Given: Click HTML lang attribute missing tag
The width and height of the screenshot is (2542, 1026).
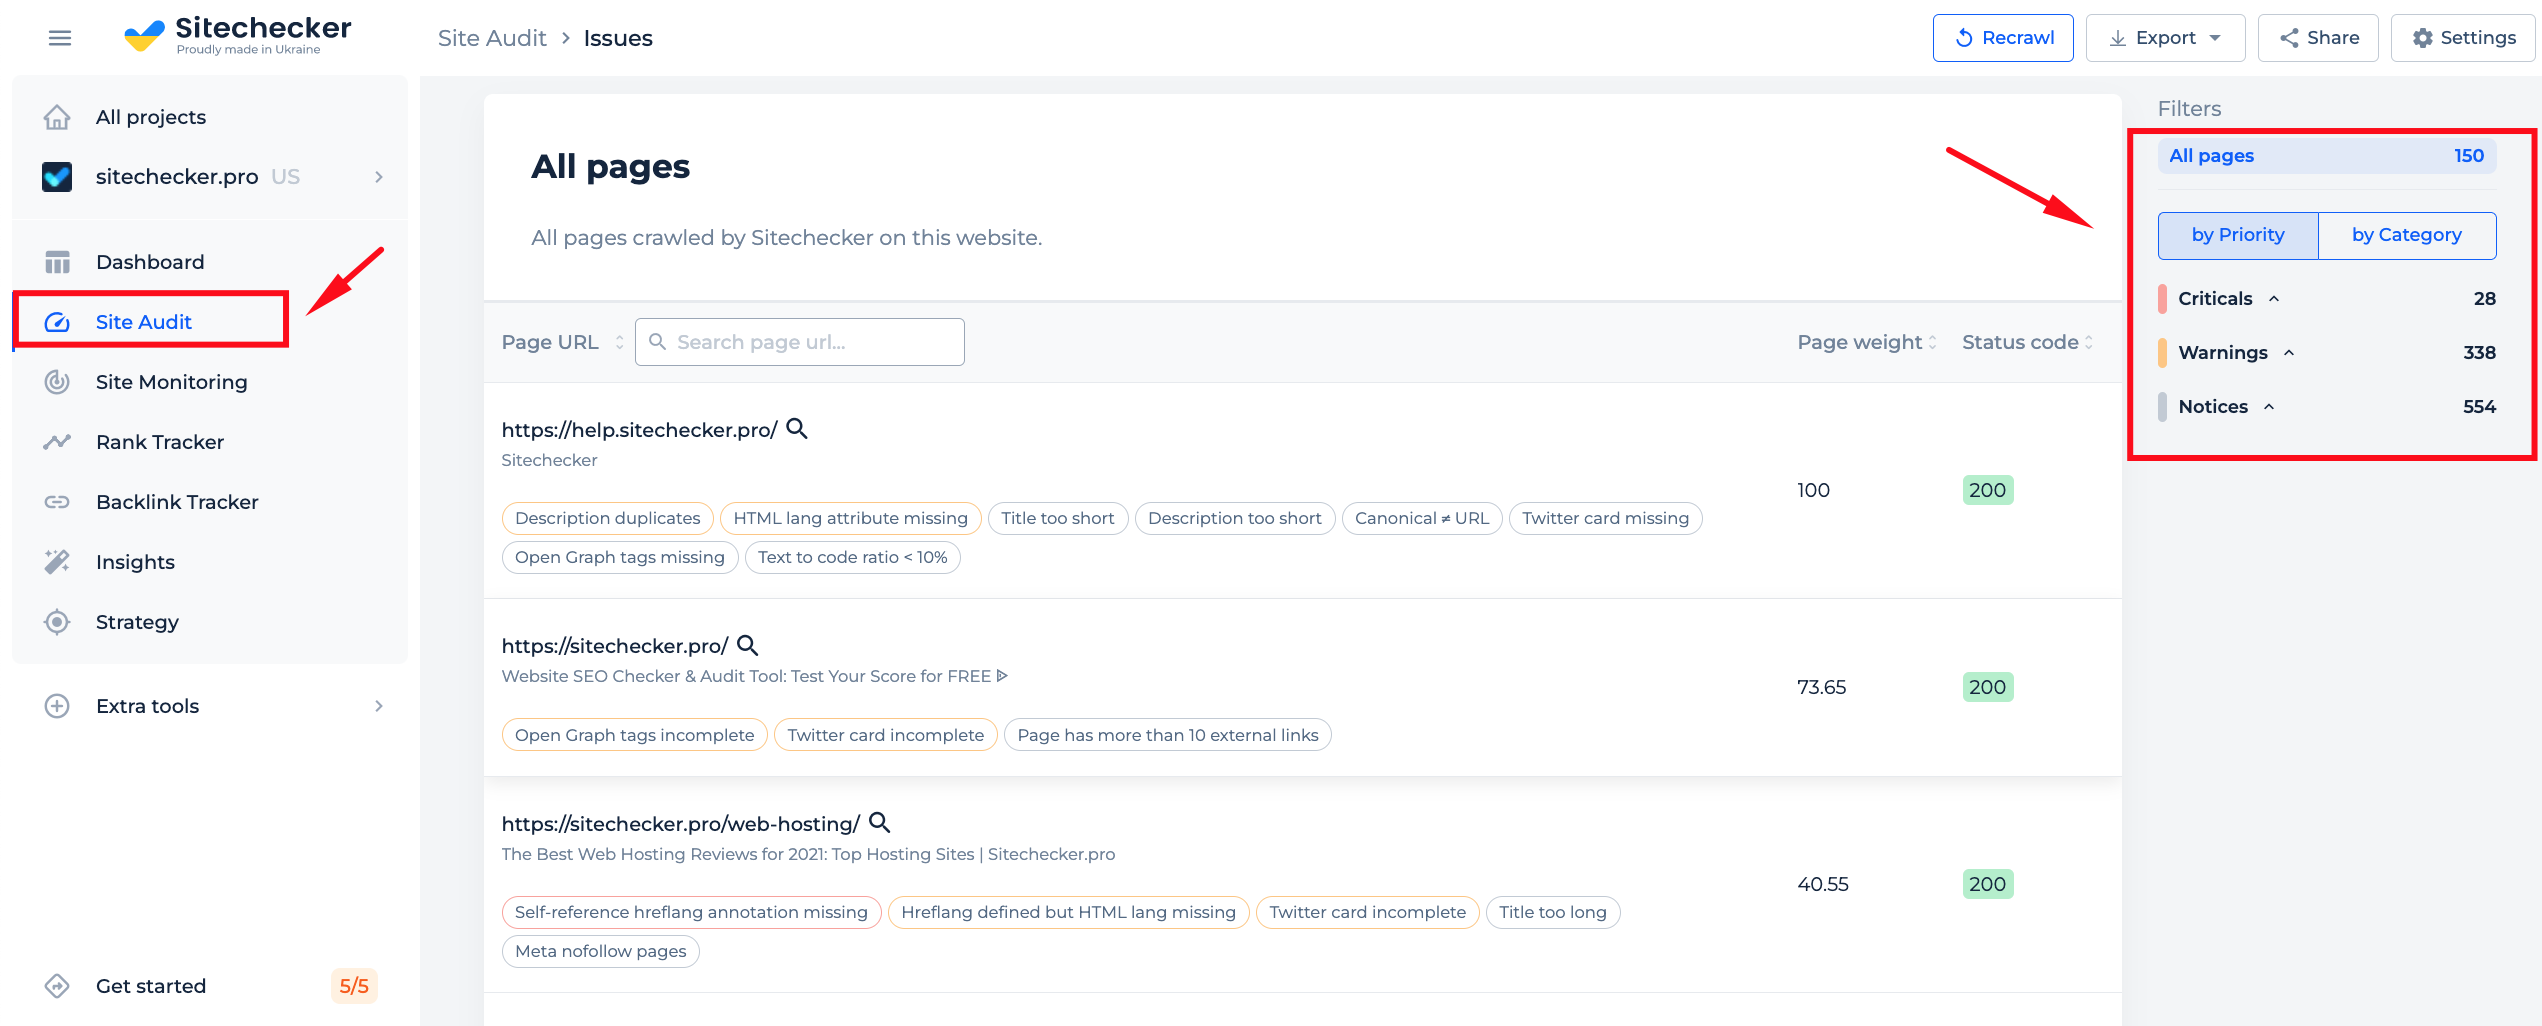Looking at the screenshot, I should pyautogui.click(x=850, y=518).
